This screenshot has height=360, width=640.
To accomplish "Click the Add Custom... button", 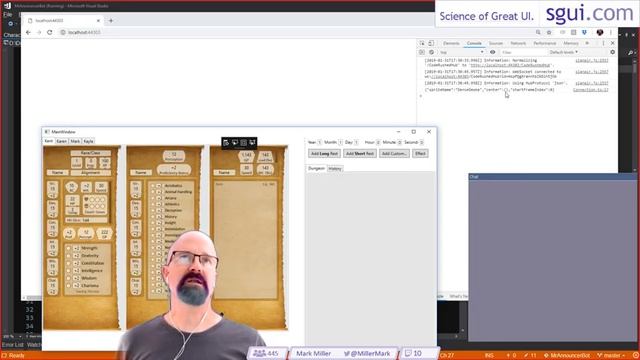I will click(394, 153).
